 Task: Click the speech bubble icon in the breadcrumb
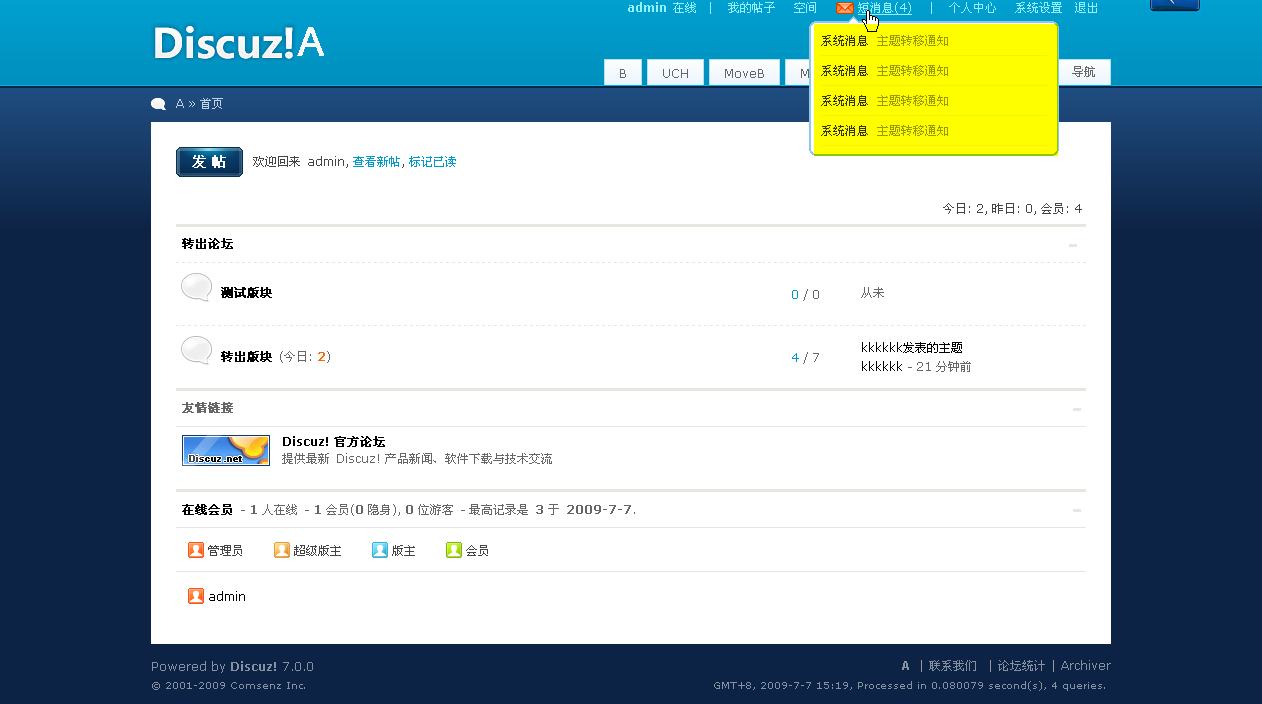[x=159, y=104]
